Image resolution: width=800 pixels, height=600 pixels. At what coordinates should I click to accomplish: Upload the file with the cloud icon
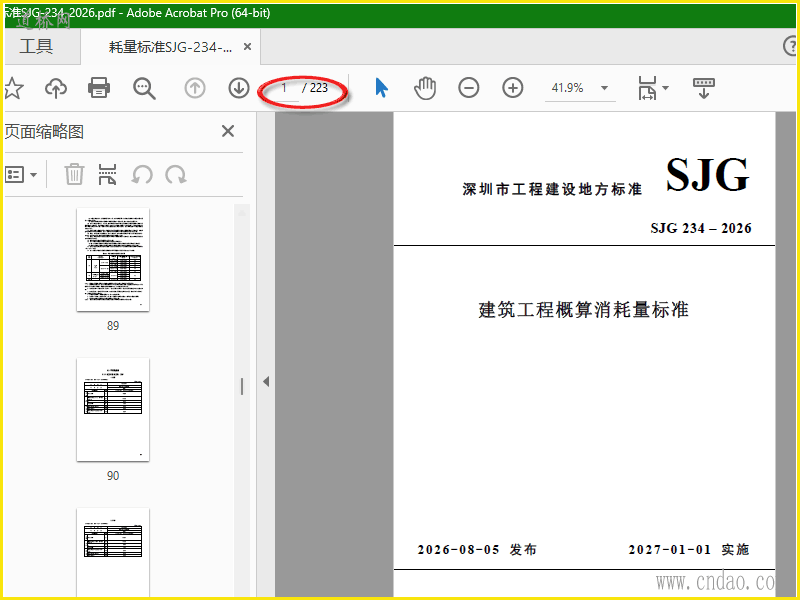(56, 88)
